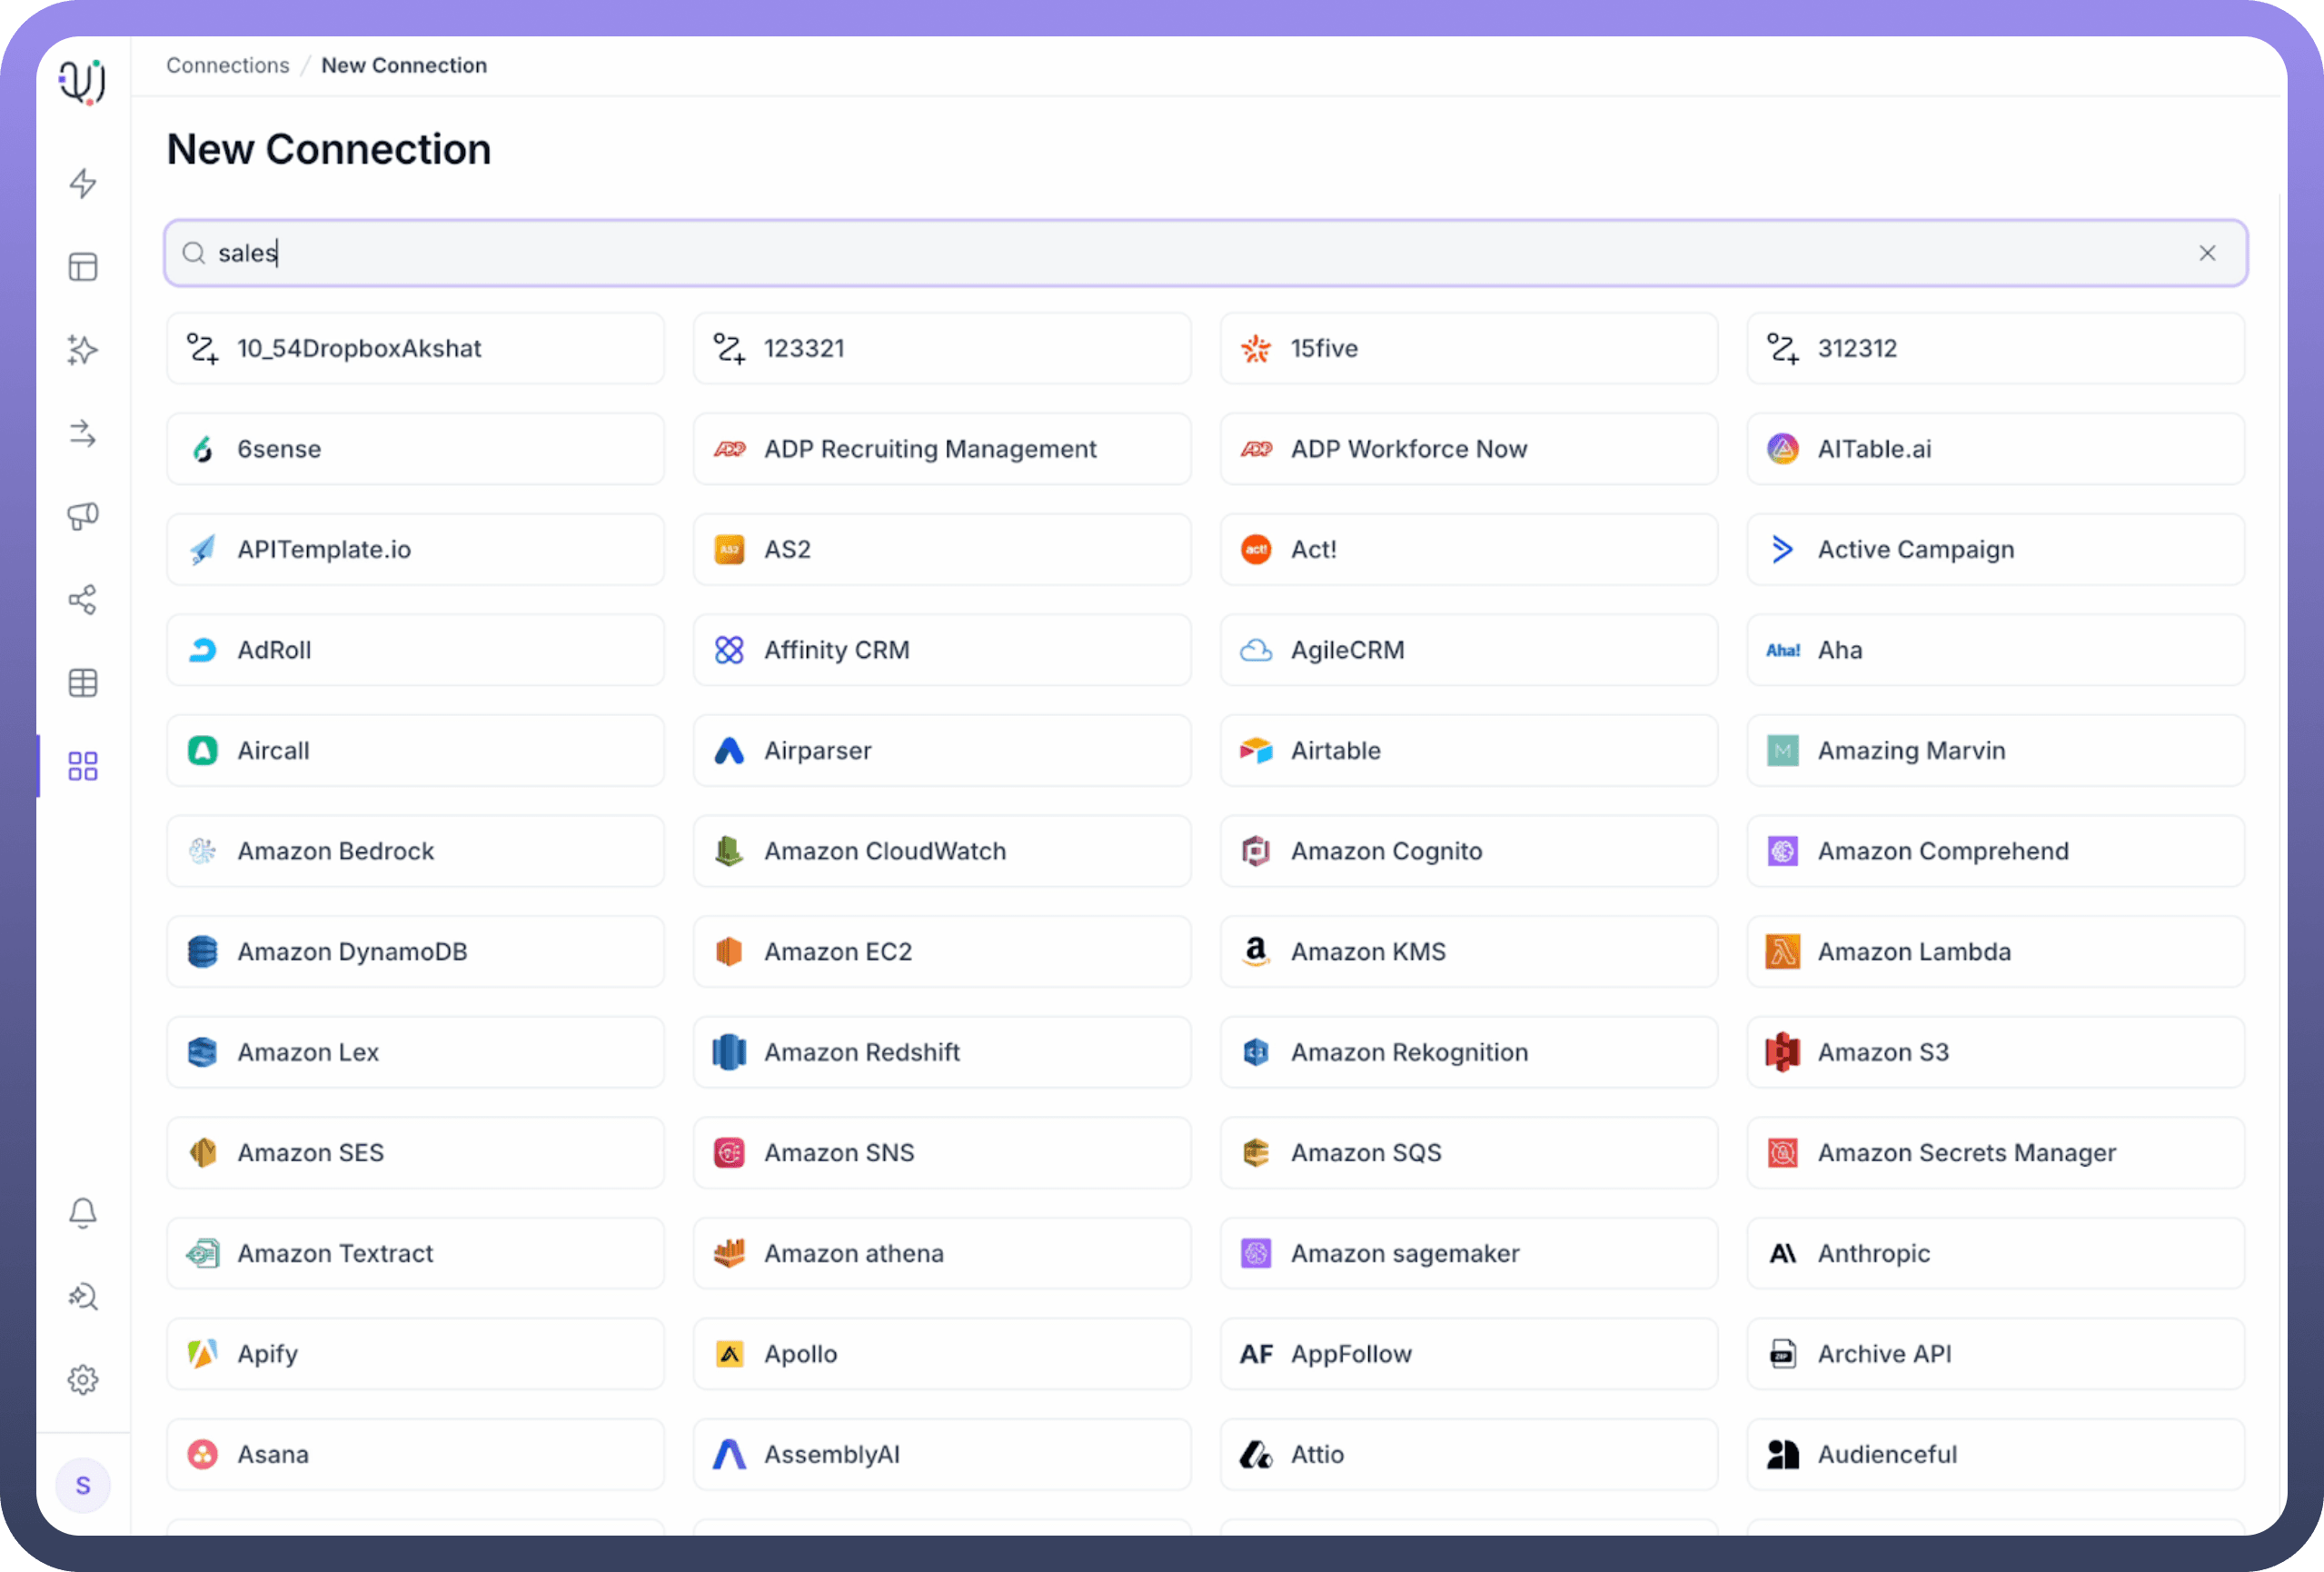This screenshot has width=2324, height=1572.
Task: Click the search box containing "sales"
Action: pyautogui.click(x=1200, y=253)
